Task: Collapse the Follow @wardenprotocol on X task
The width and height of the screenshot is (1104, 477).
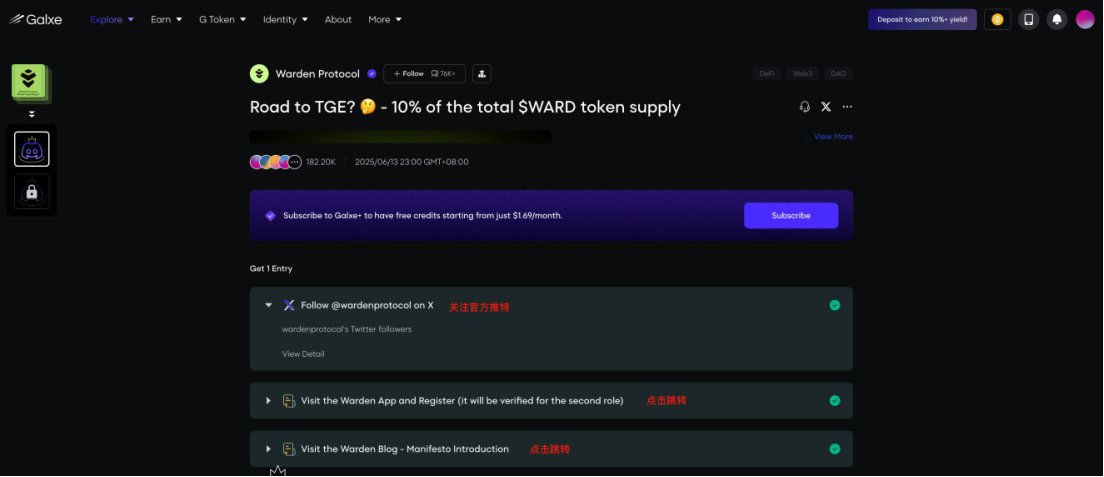Action: [x=268, y=305]
